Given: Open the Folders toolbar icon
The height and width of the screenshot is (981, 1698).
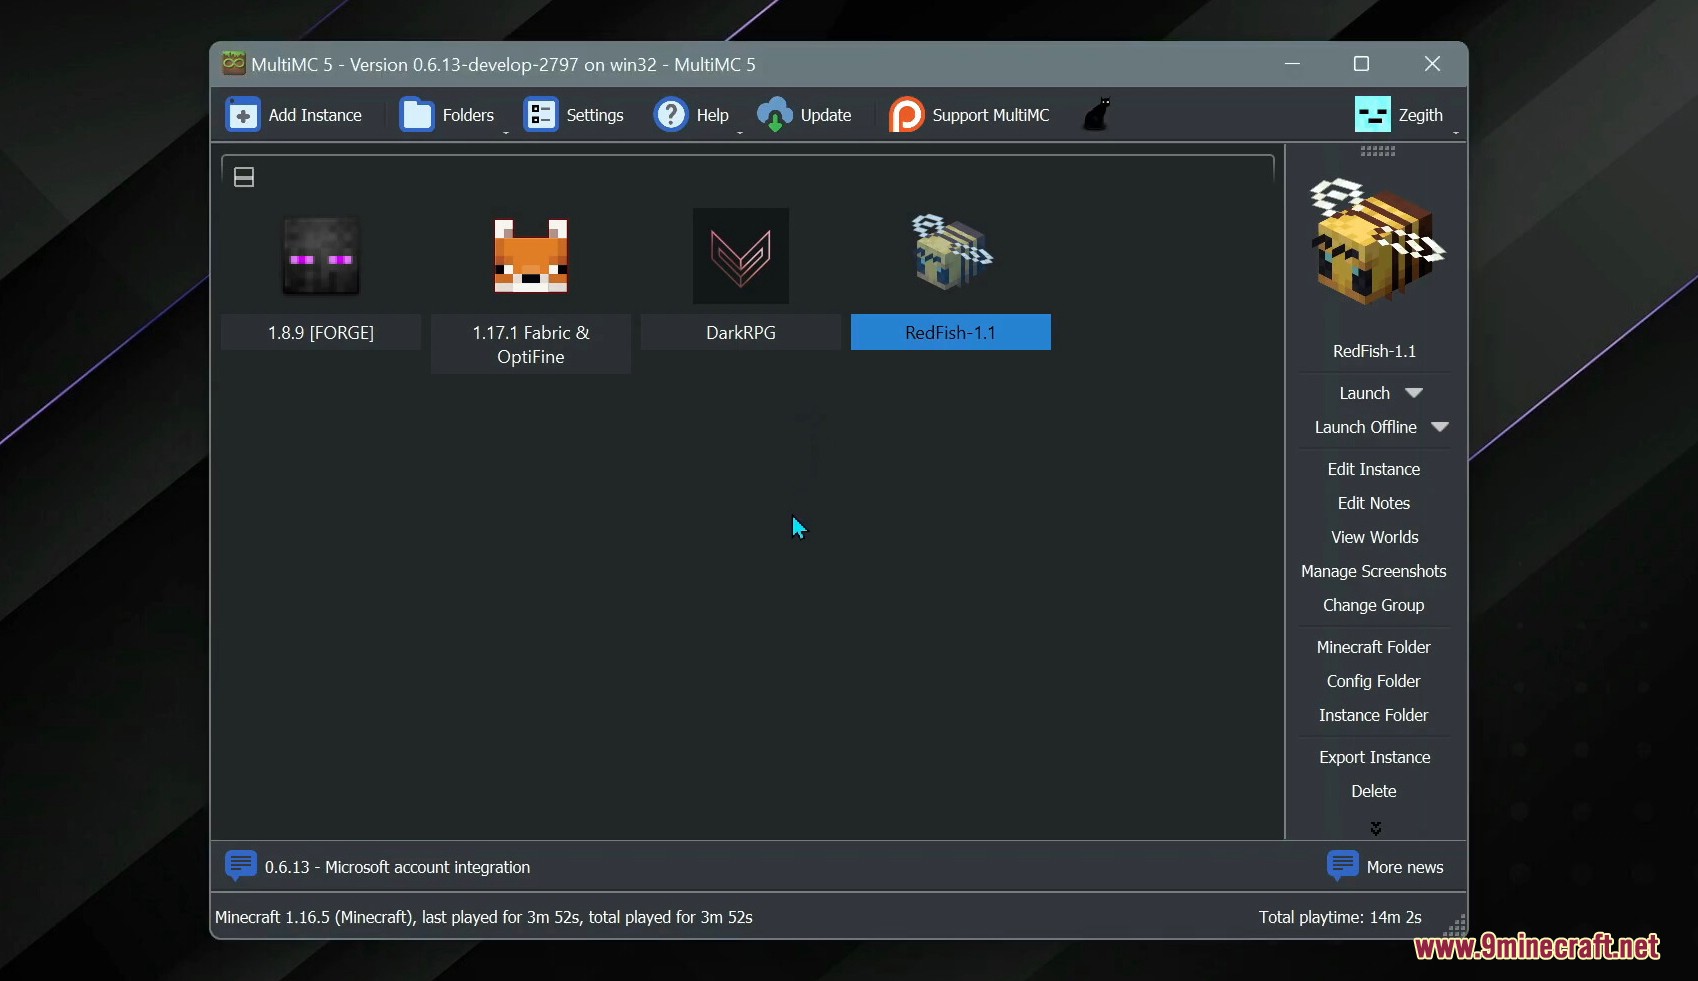Looking at the screenshot, I should coord(417,115).
